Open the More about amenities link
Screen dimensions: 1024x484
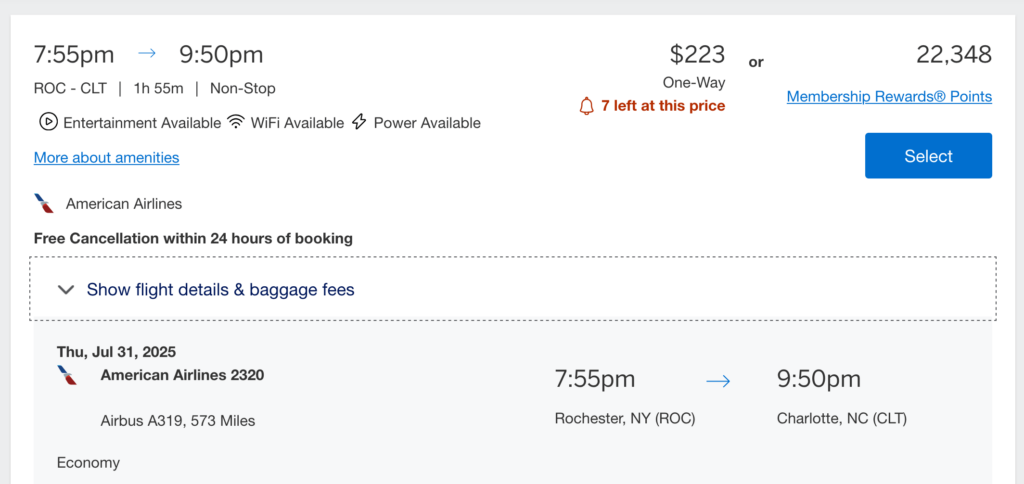(106, 157)
